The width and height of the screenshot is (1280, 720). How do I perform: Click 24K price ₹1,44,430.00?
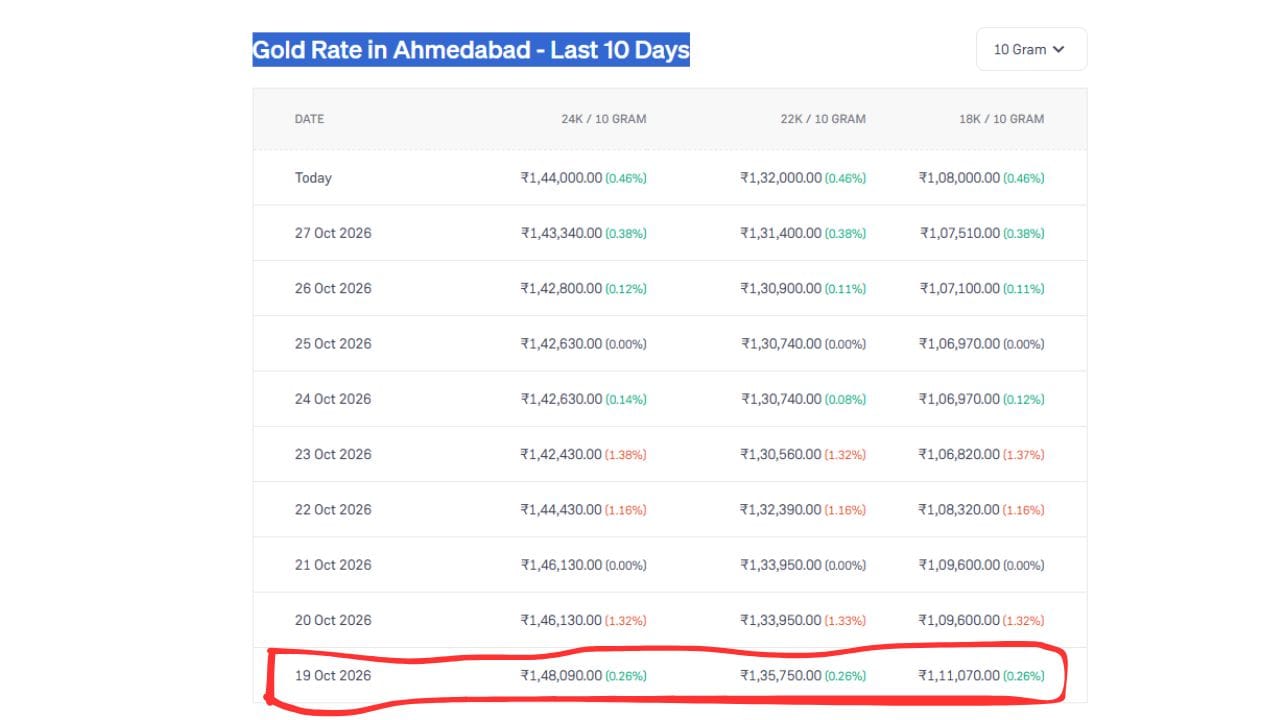(561, 509)
